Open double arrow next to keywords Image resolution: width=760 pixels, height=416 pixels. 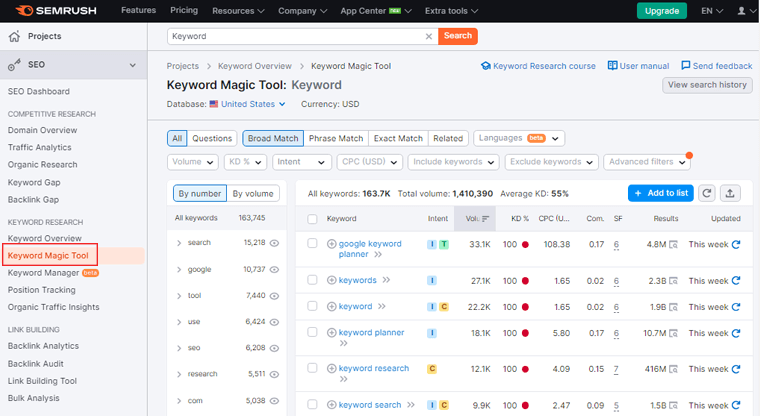pyautogui.click(x=386, y=280)
